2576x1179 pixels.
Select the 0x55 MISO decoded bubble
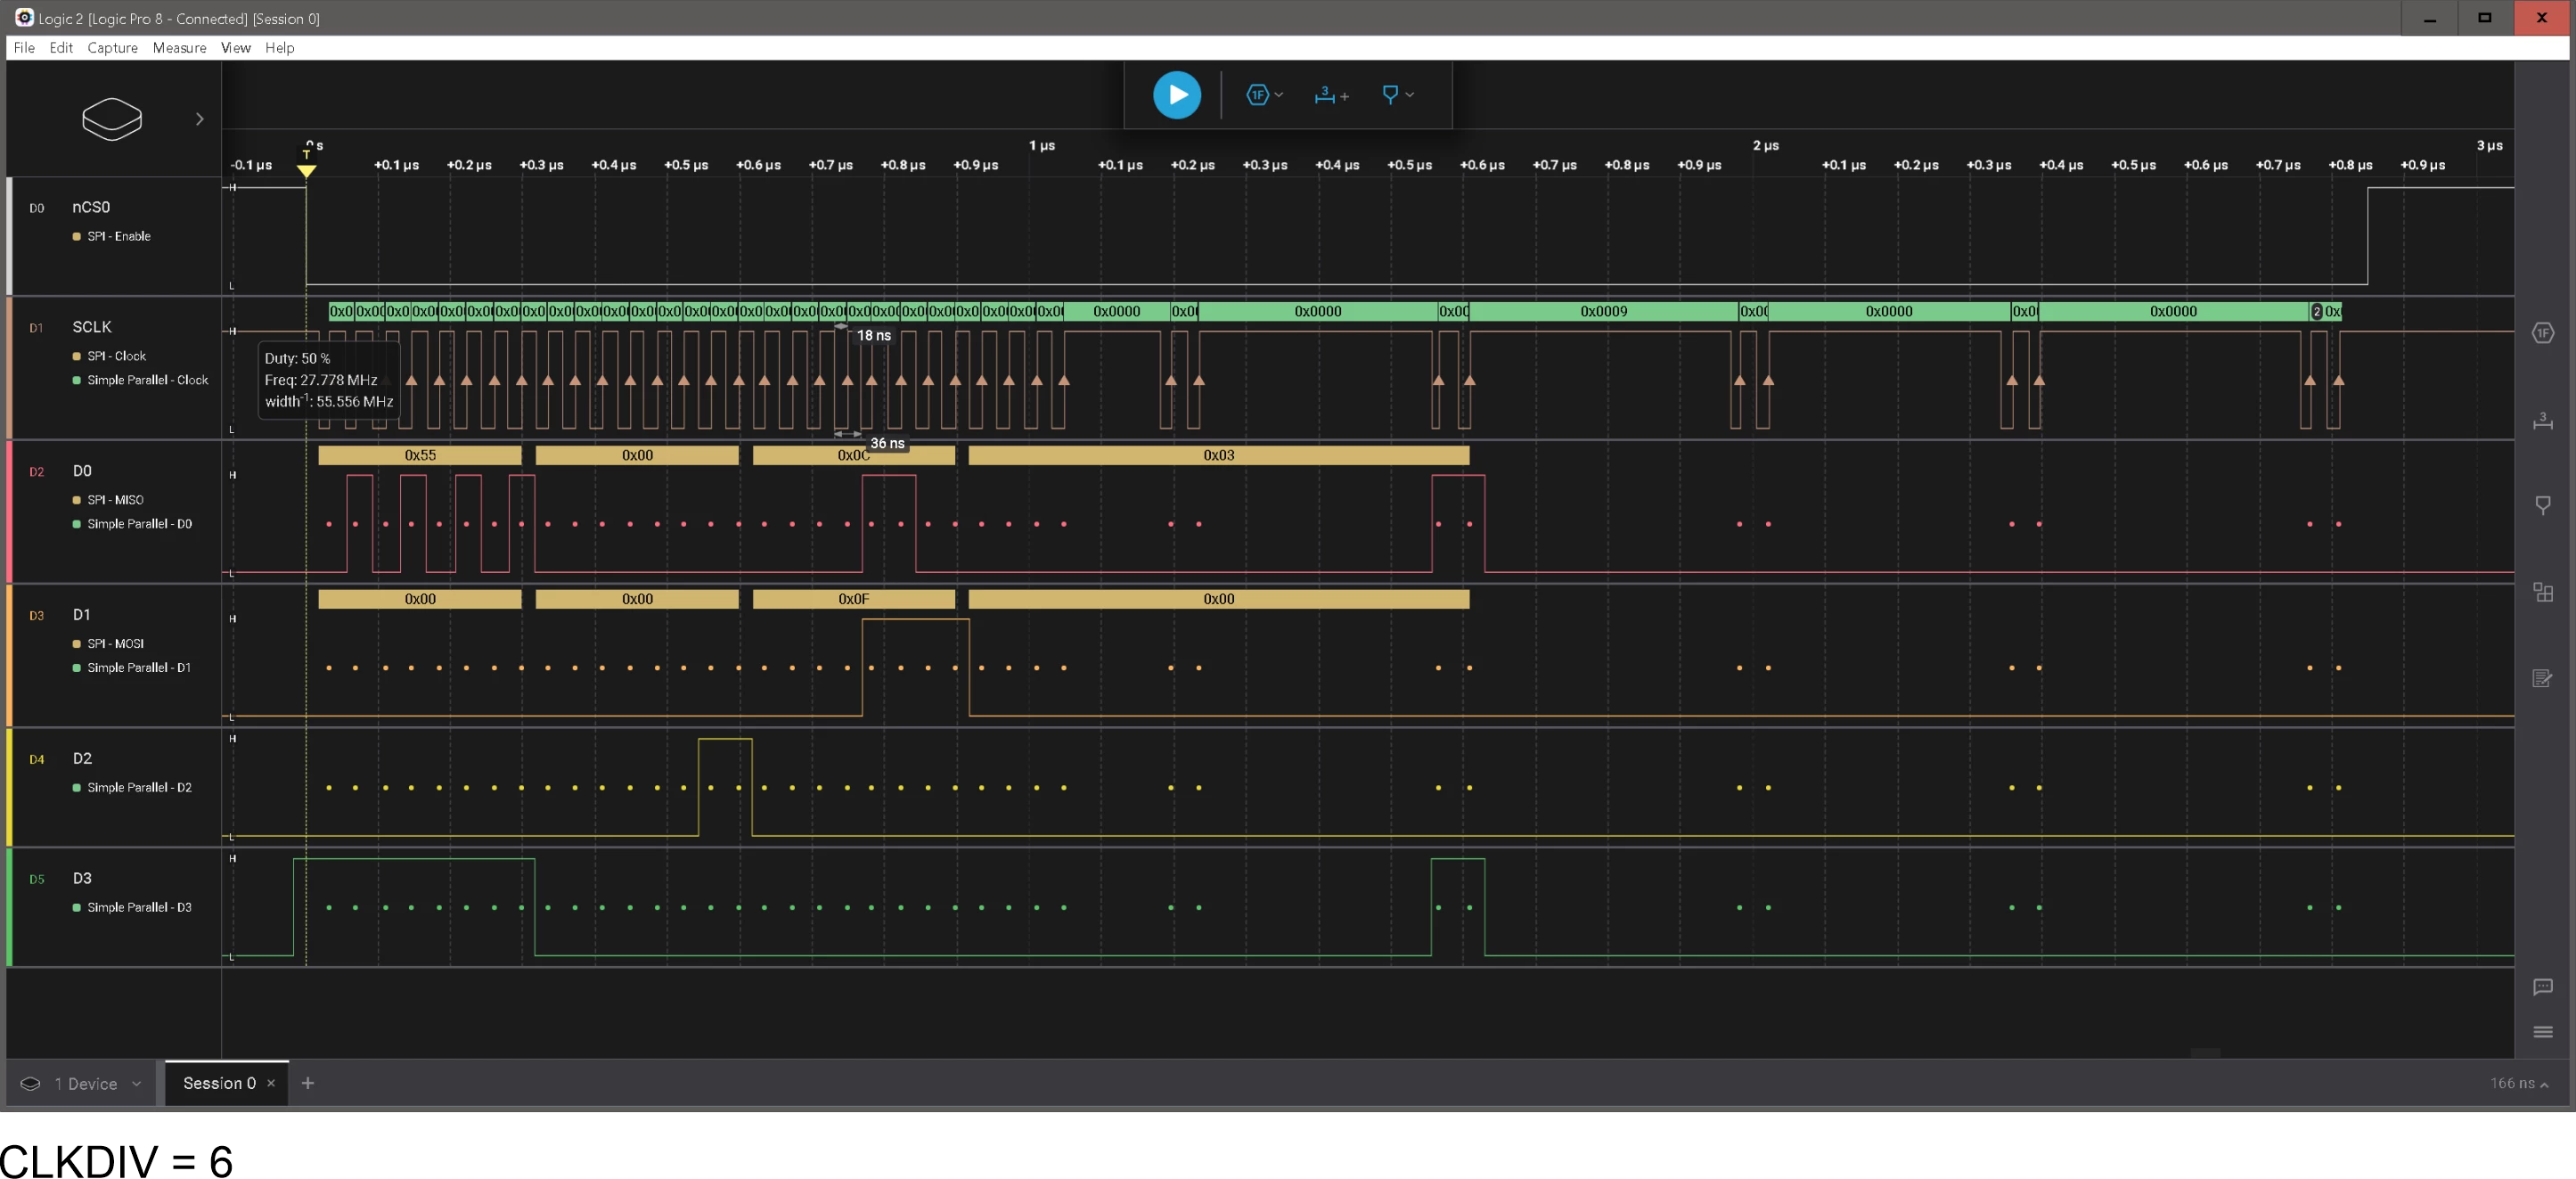pyautogui.click(x=420, y=456)
